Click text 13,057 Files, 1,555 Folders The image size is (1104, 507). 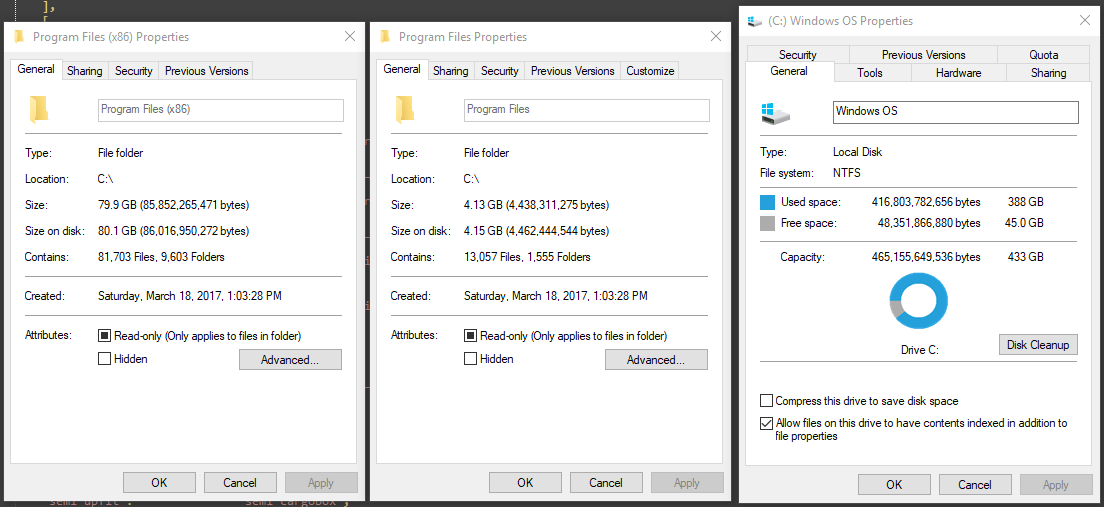tap(527, 257)
